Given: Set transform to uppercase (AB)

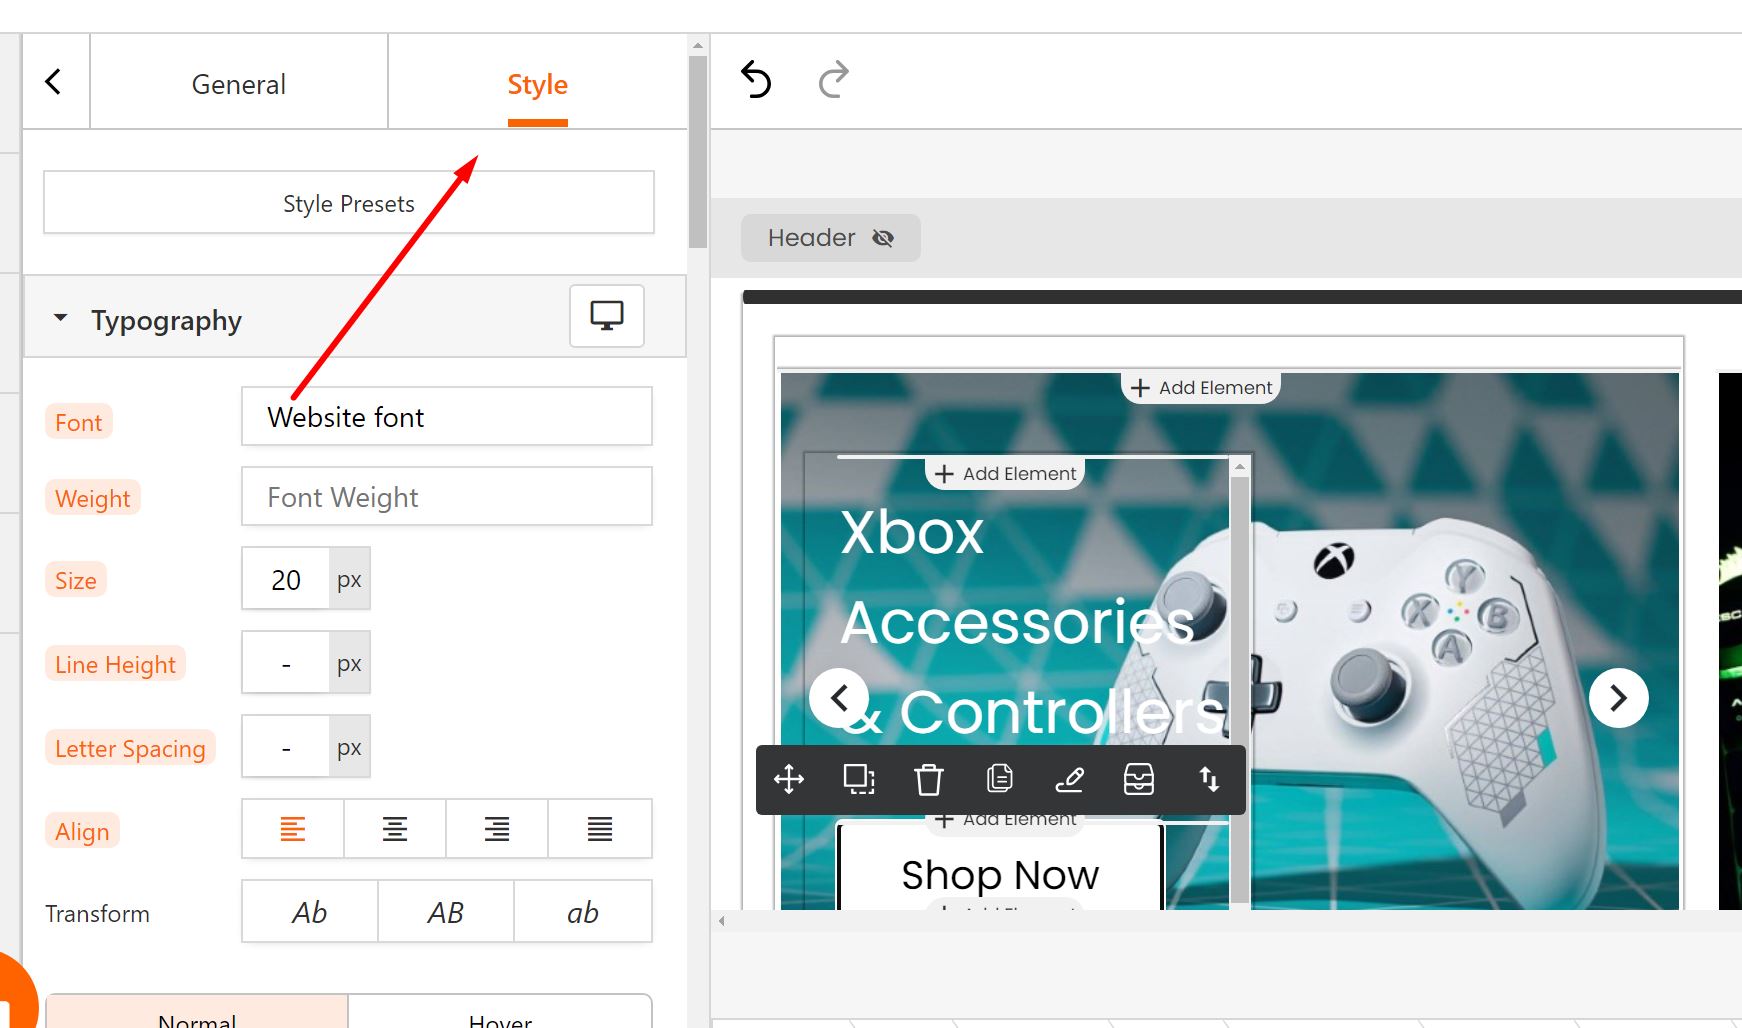Looking at the screenshot, I should tap(446, 912).
